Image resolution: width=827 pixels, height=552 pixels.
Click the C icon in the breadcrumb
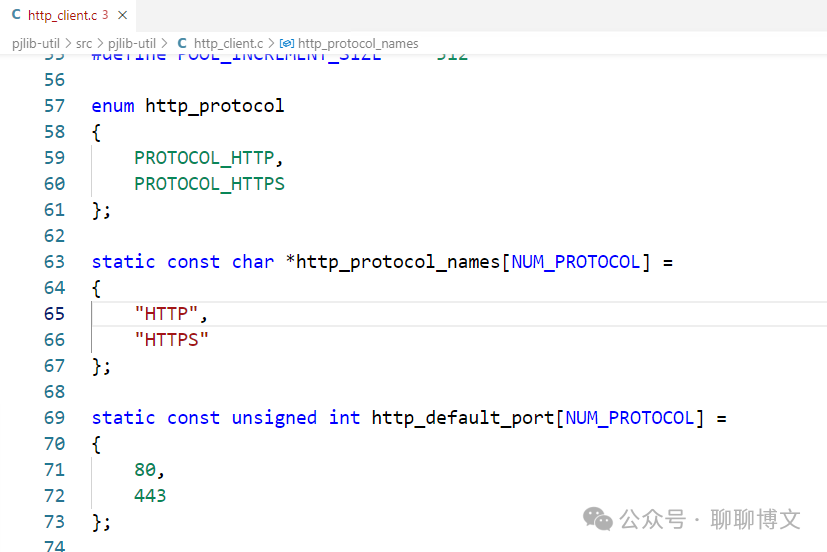(x=182, y=43)
